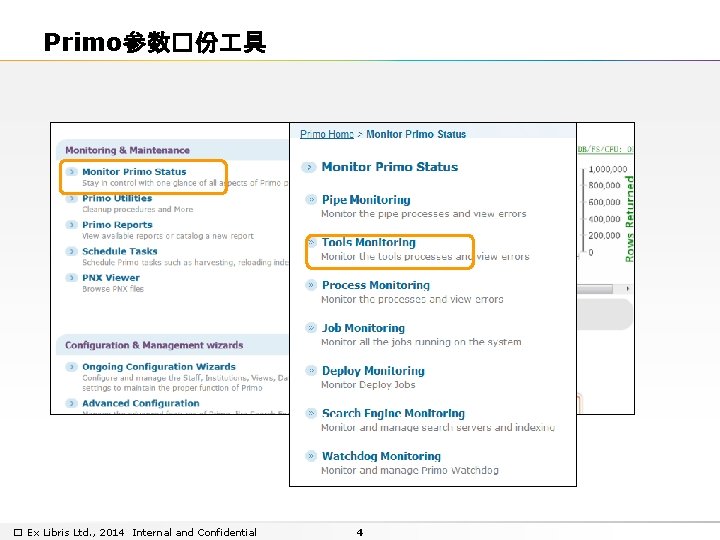Screen dimensions: 720x540
Task: Open Ongoing Configuration Wizards link
Action: (x=159, y=366)
